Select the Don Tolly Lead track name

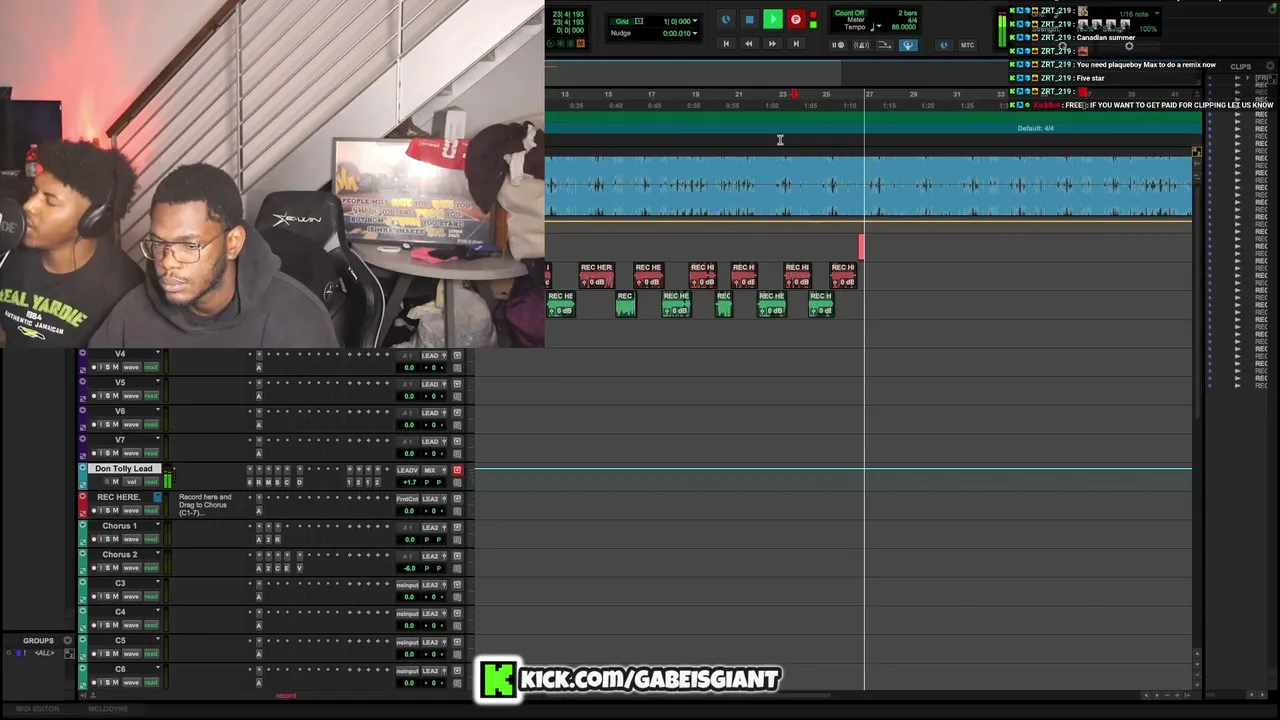click(124, 469)
